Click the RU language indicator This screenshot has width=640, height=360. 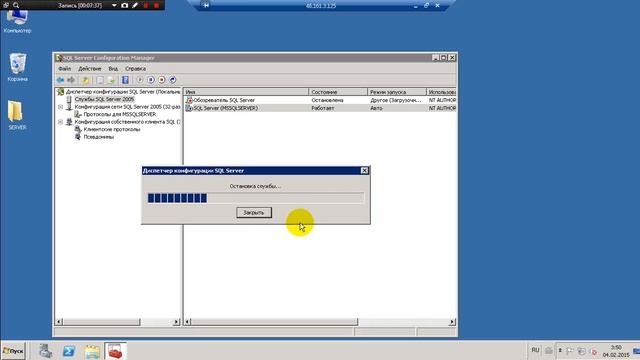pos(535,350)
